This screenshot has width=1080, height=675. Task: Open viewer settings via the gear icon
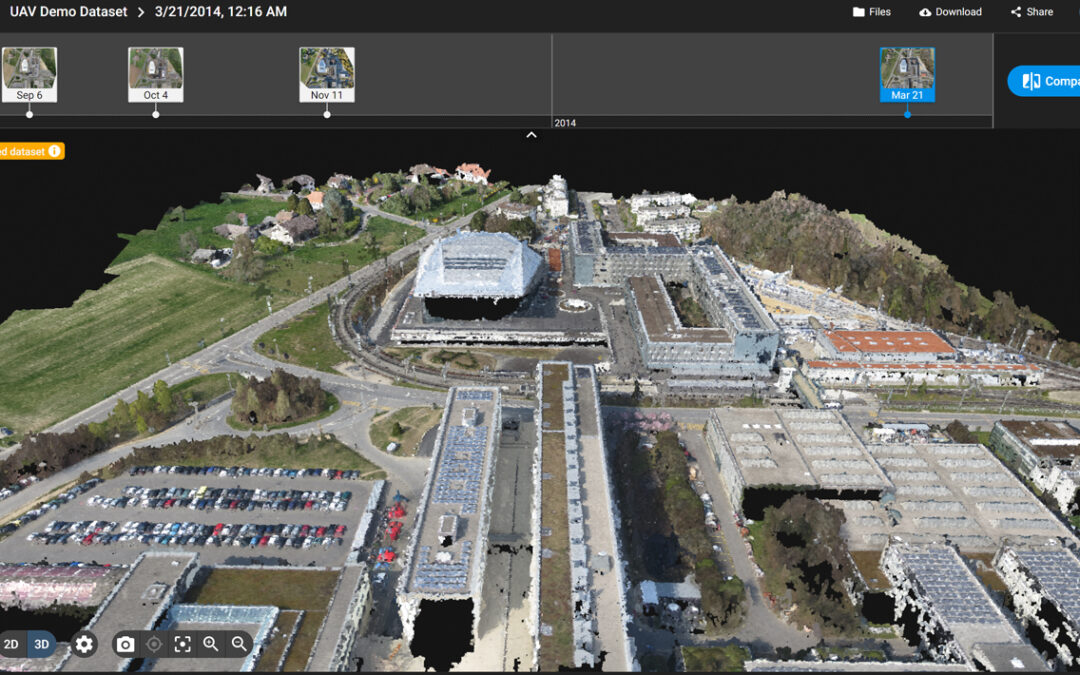84,645
